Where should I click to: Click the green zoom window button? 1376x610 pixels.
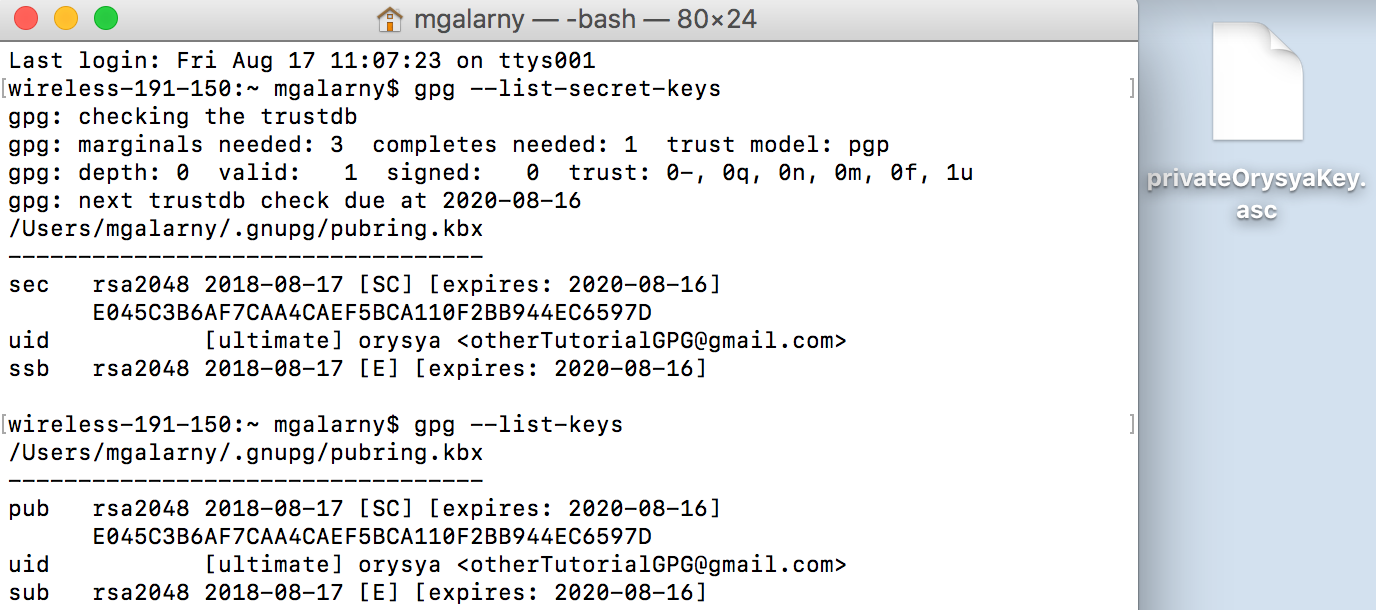(x=105, y=18)
